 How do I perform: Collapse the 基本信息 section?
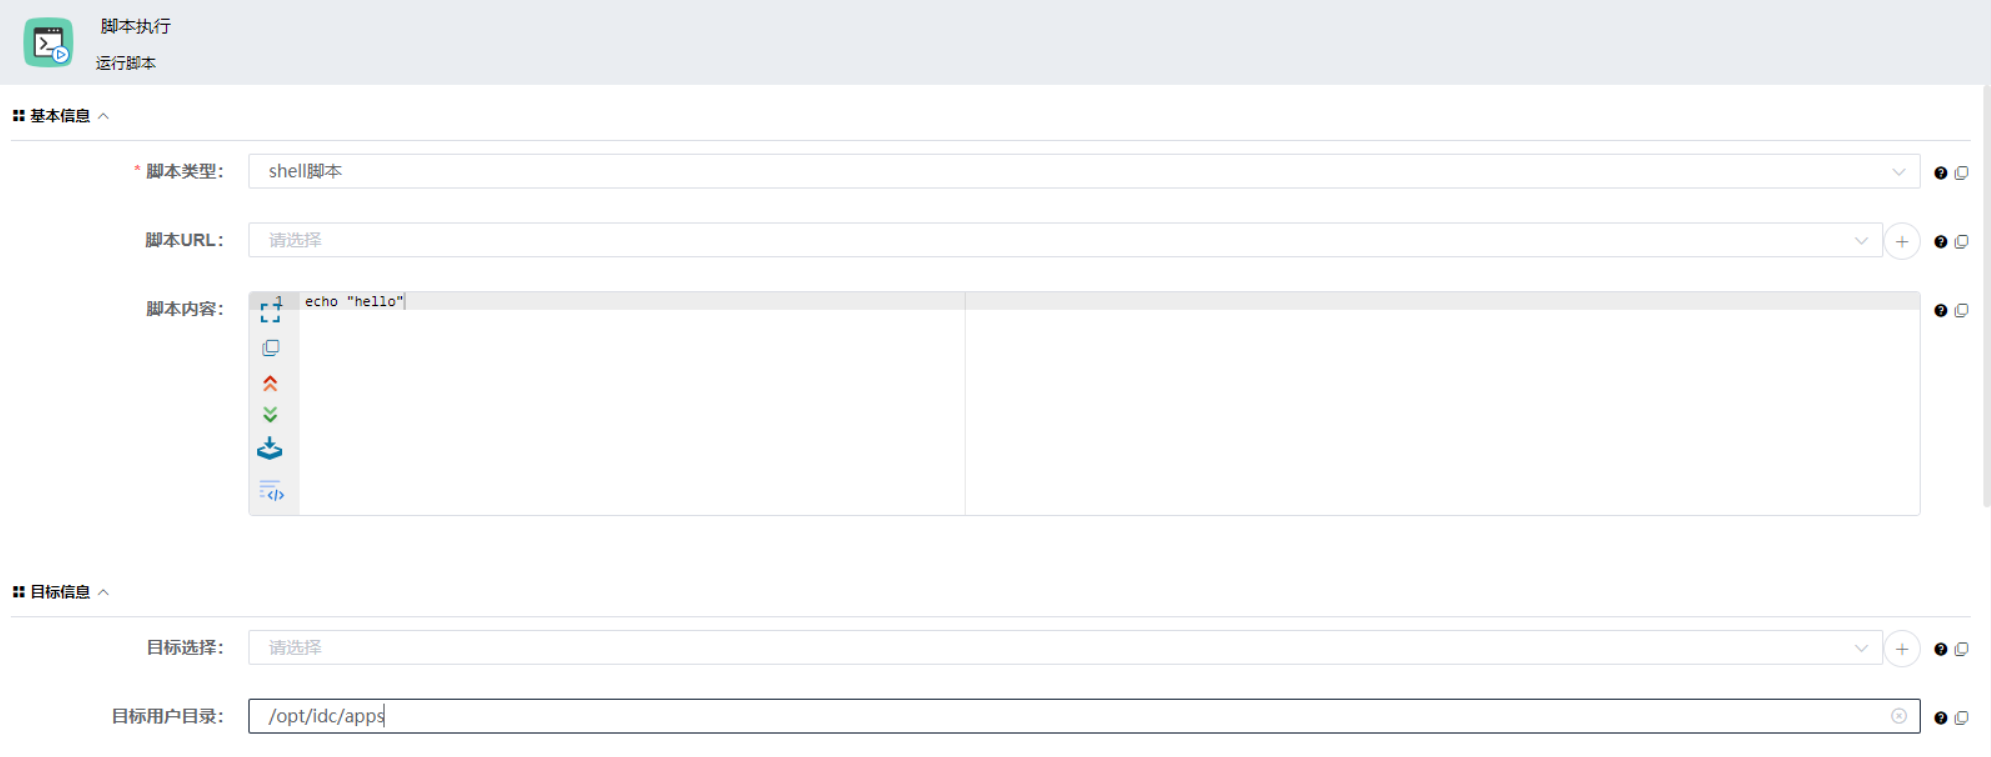click(x=103, y=116)
